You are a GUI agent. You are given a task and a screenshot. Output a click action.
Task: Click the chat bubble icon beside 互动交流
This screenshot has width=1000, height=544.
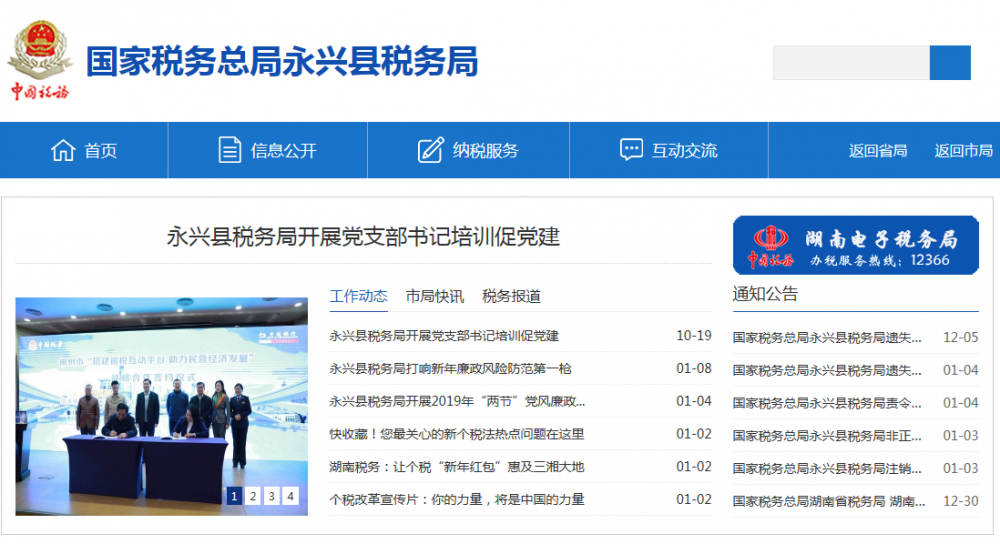click(631, 150)
